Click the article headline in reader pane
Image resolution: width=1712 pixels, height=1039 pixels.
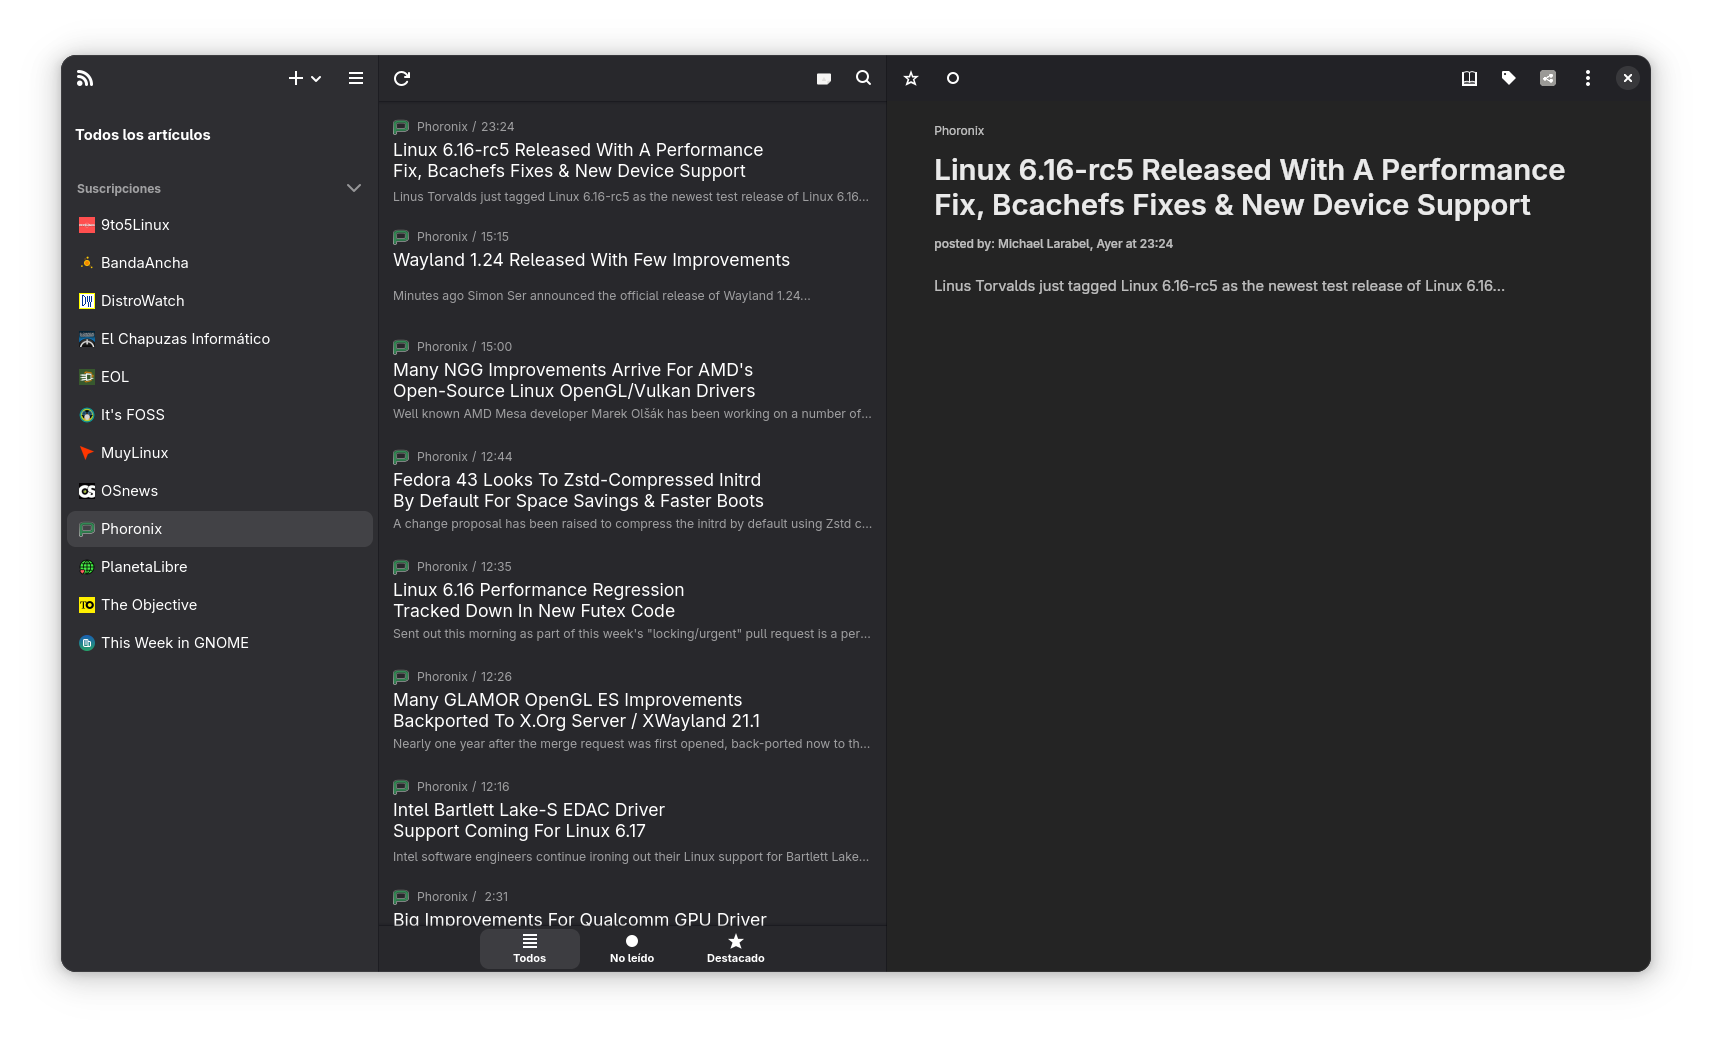click(x=1249, y=187)
